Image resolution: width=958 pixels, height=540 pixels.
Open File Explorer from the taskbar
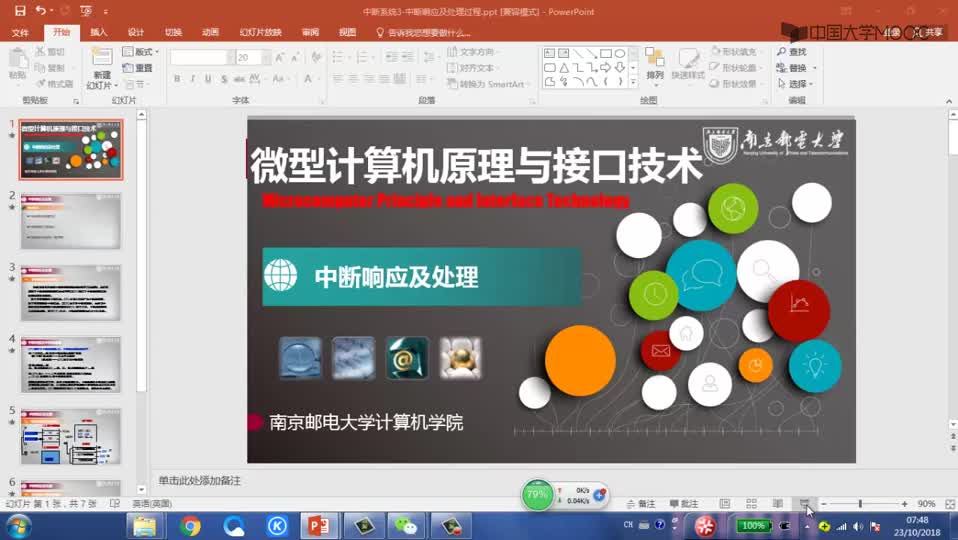tap(145, 526)
